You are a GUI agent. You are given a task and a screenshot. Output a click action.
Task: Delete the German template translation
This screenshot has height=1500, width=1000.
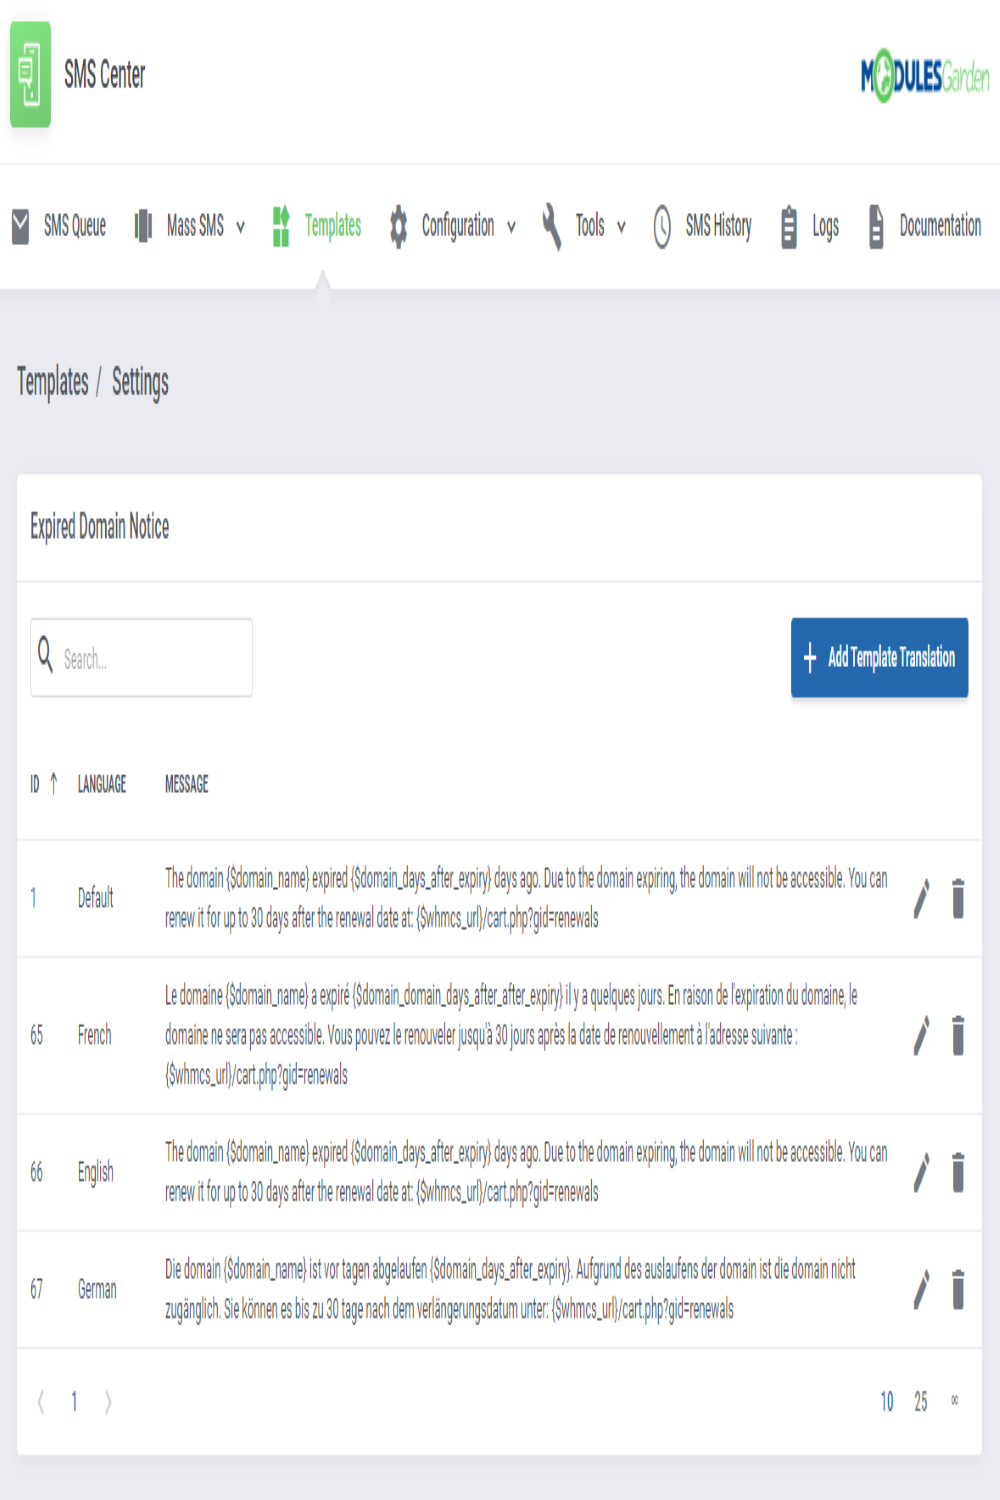(958, 1289)
